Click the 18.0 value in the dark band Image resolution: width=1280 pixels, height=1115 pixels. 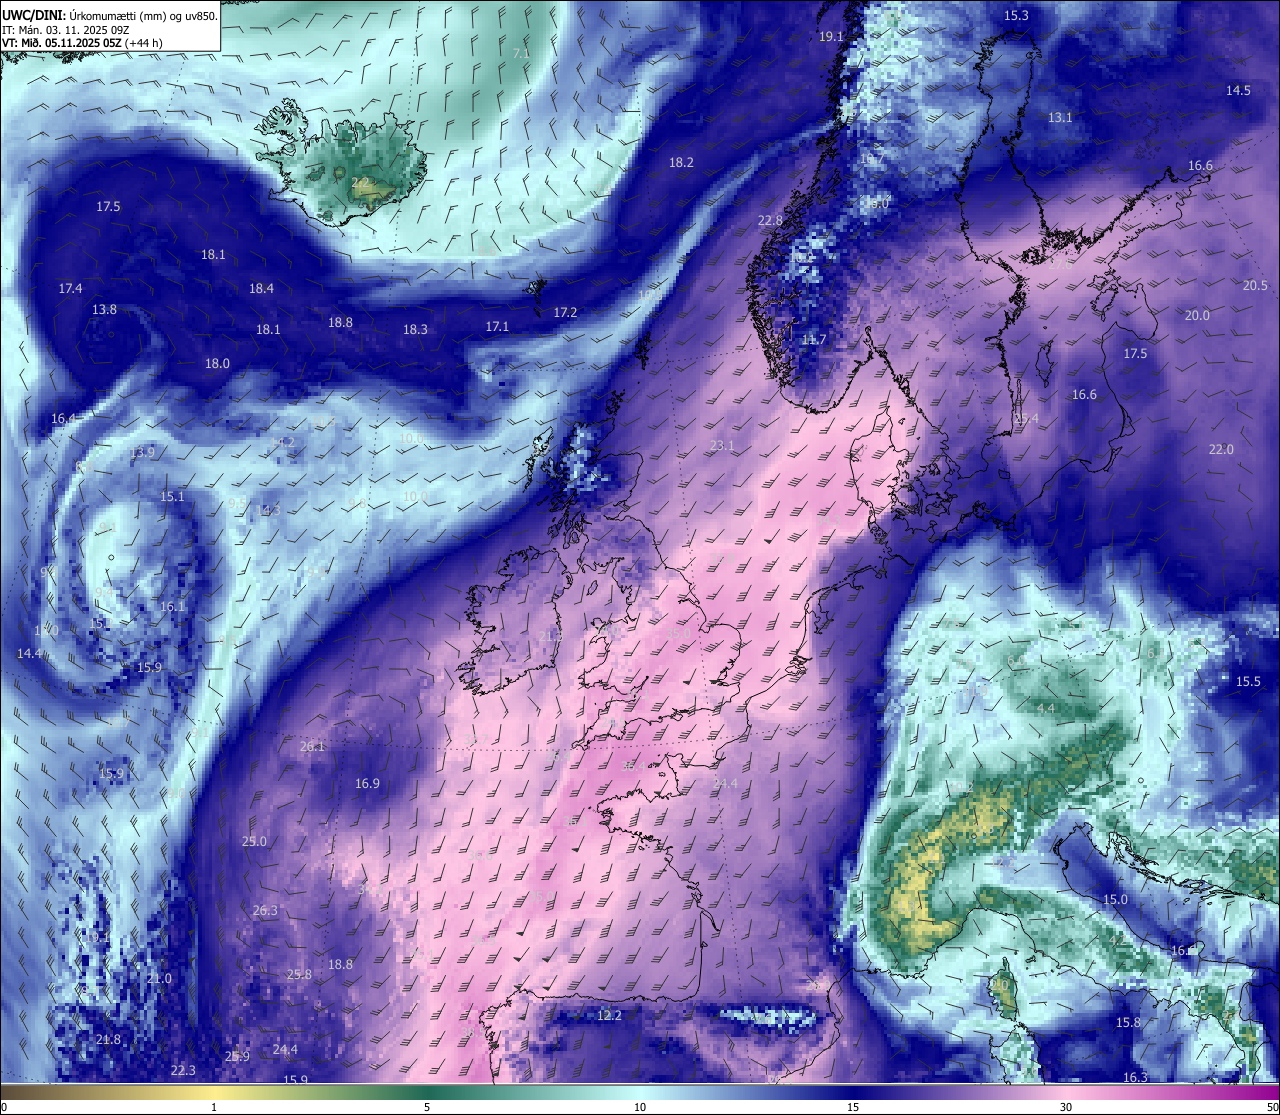(x=217, y=363)
